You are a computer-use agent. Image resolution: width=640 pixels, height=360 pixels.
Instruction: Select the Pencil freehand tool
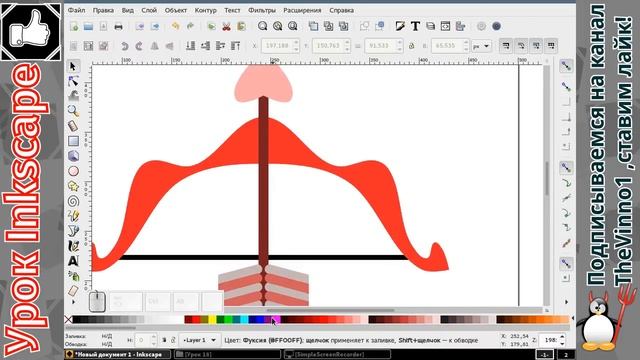(73, 216)
